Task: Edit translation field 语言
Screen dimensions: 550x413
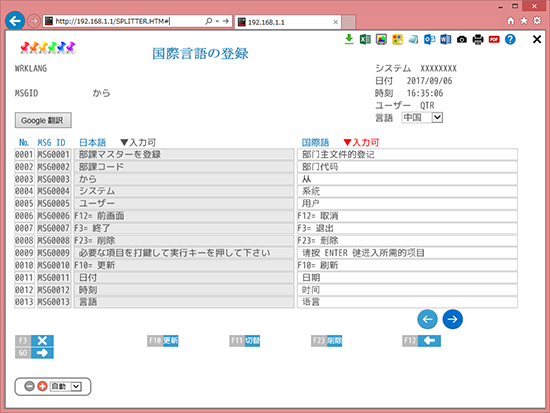Action: click(407, 302)
